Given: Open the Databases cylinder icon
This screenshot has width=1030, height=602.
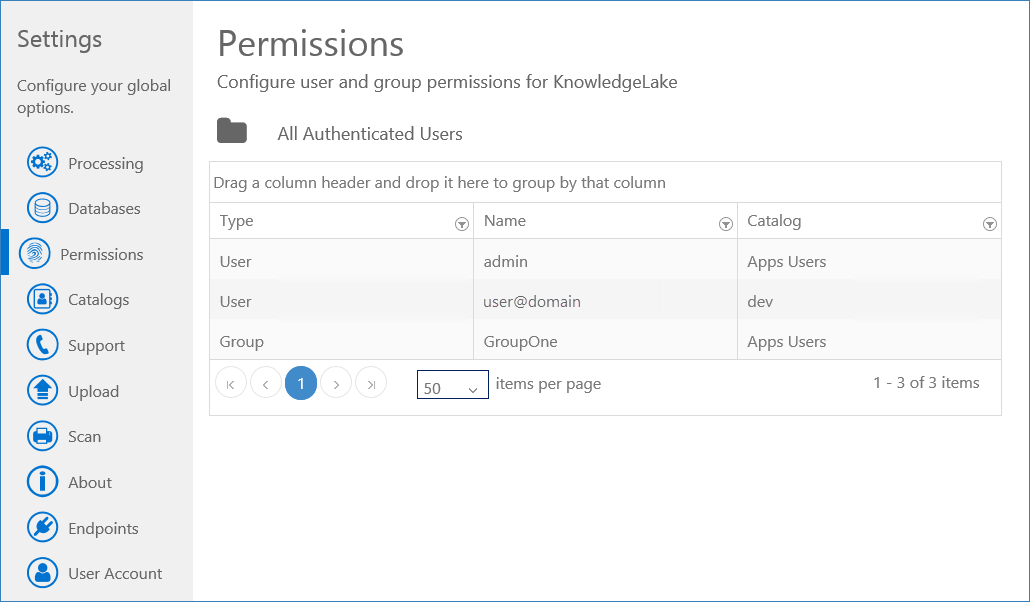Looking at the screenshot, I should pyautogui.click(x=43, y=208).
